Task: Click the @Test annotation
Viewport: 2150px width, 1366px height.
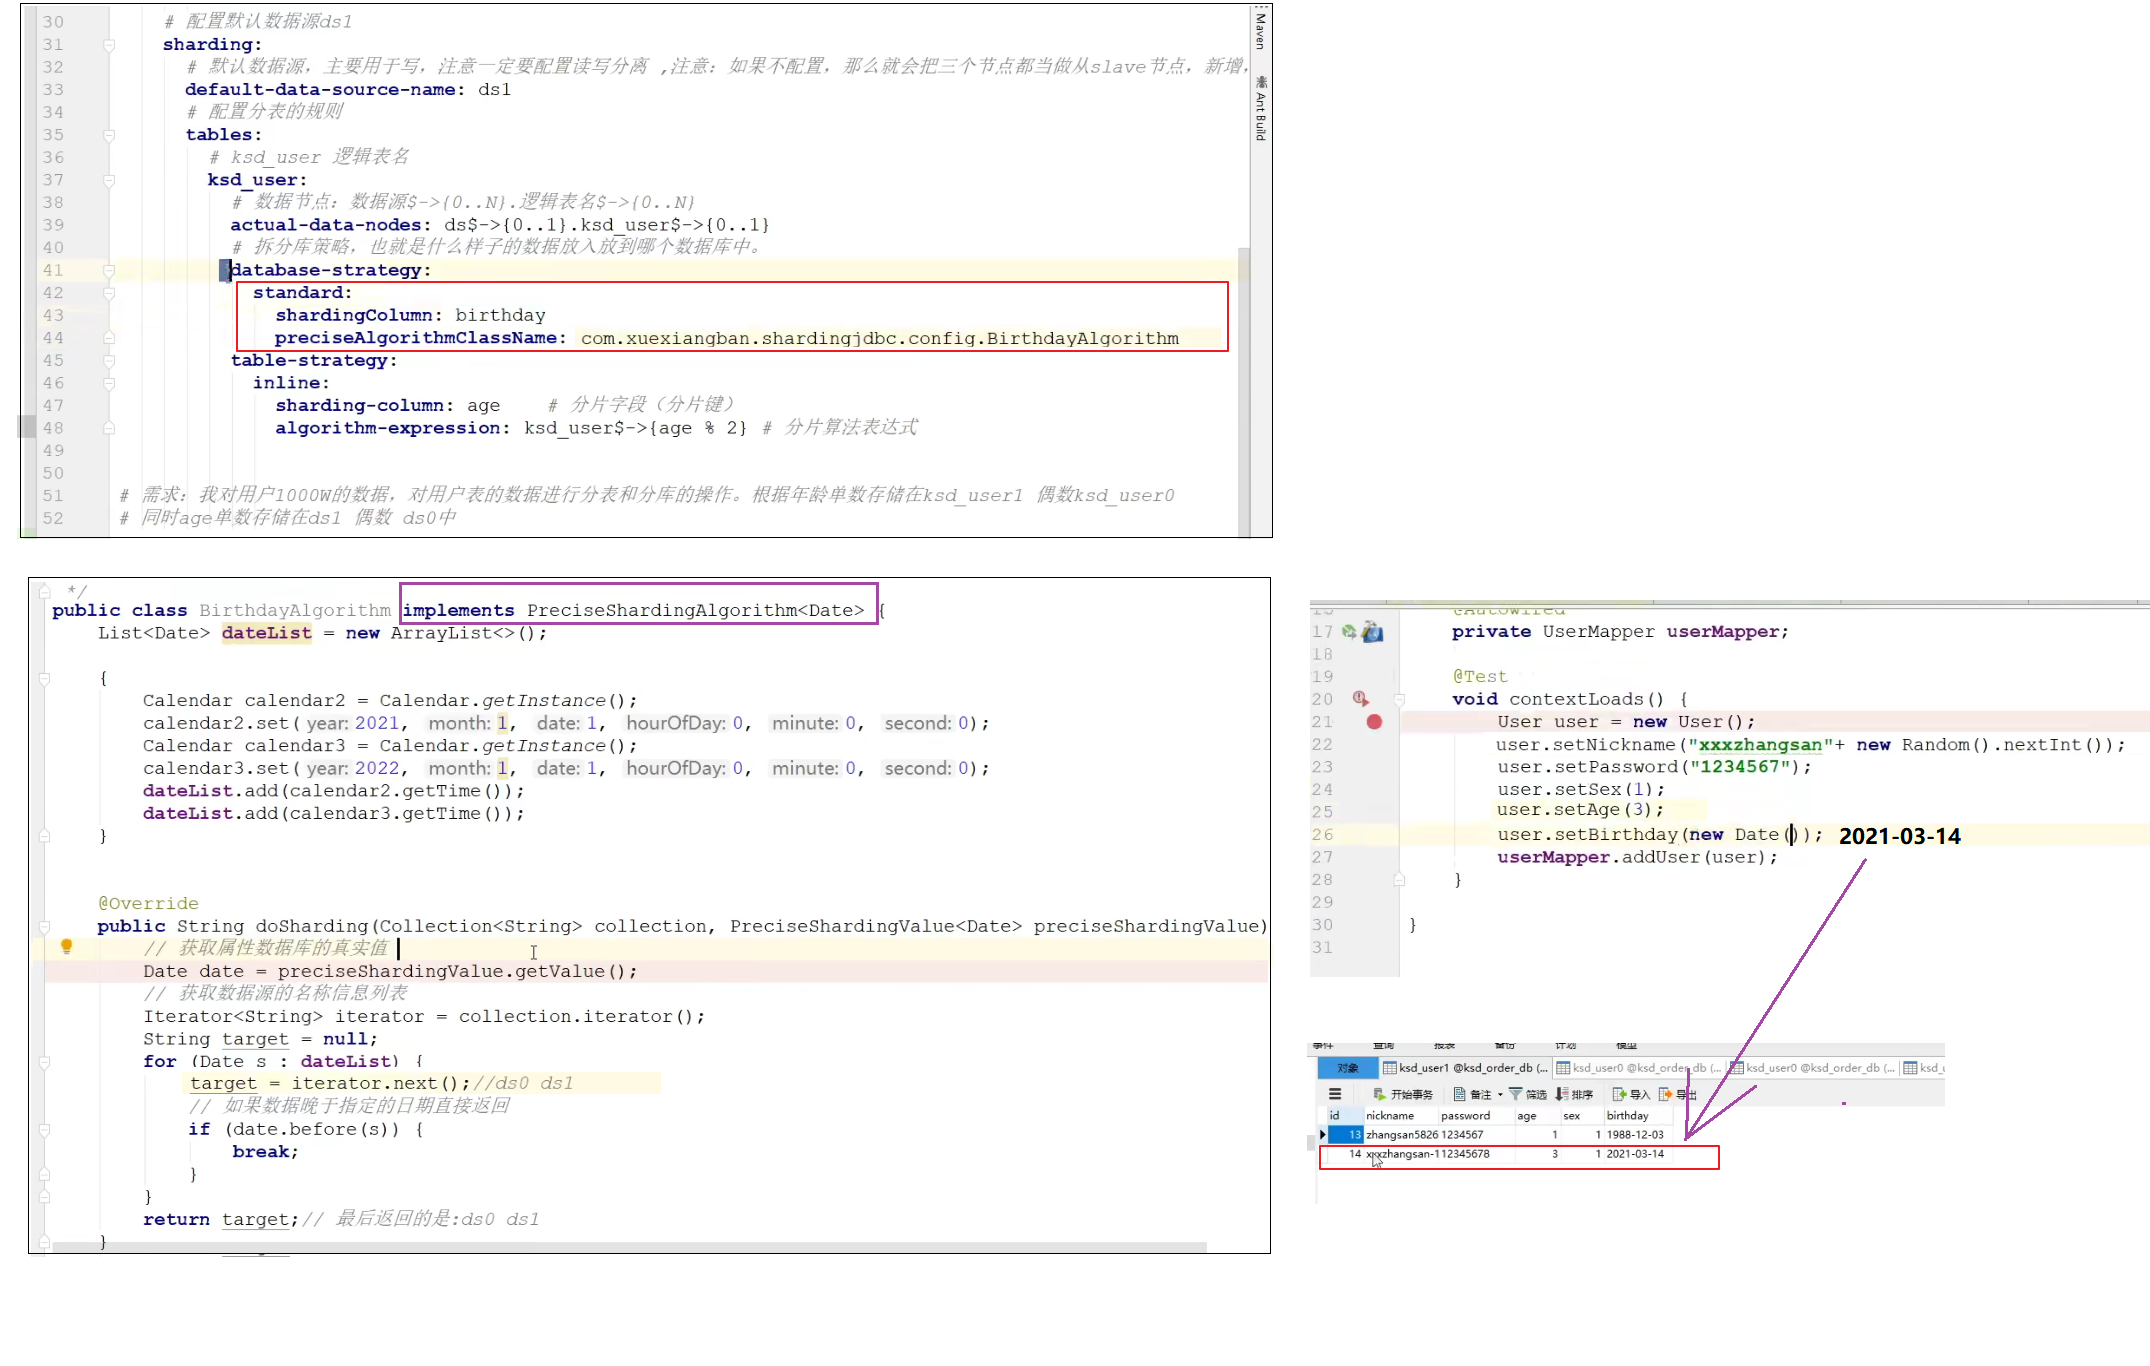Action: coord(1480,676)
